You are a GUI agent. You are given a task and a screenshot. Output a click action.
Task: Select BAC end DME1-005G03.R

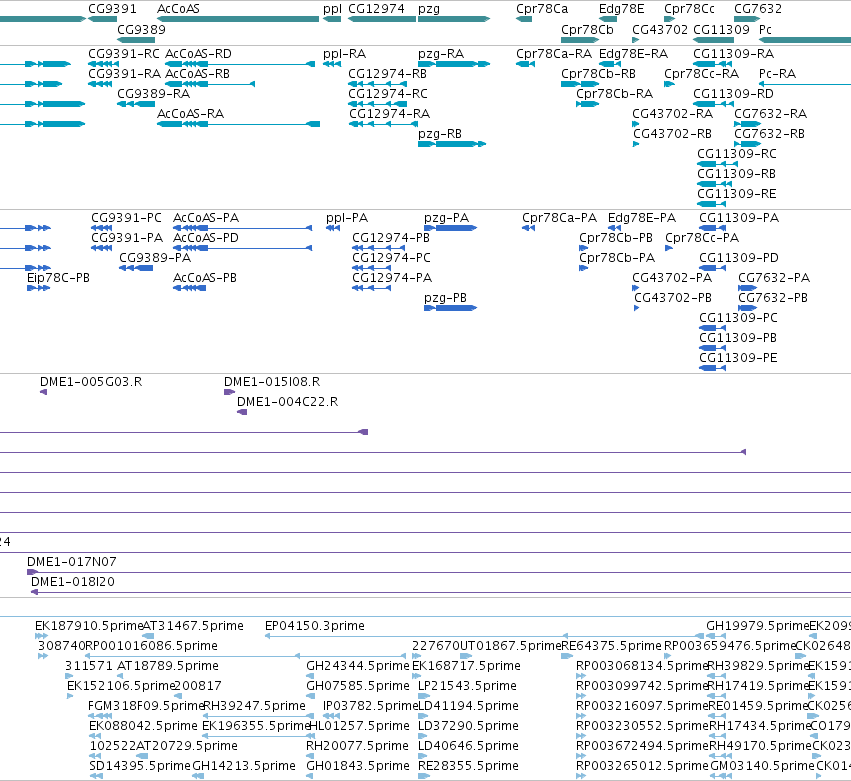[43, 392]
